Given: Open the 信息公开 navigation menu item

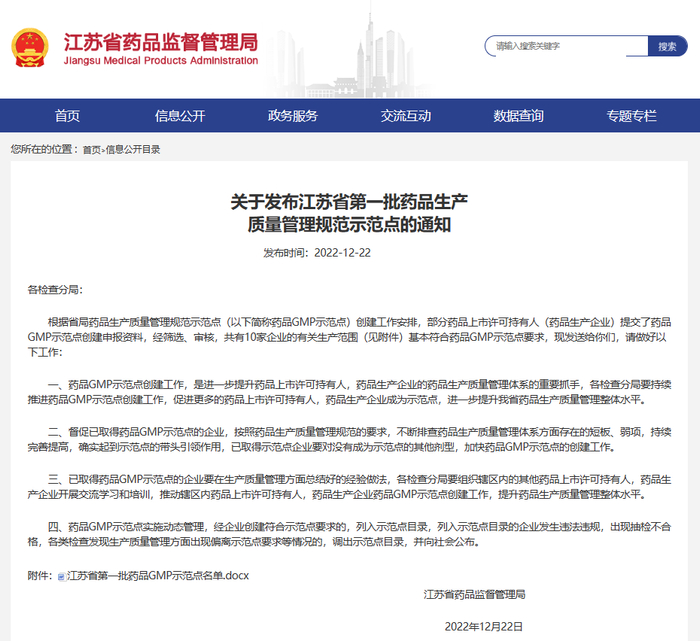Looking at the screenshot, I should click(x=180, y=116).
